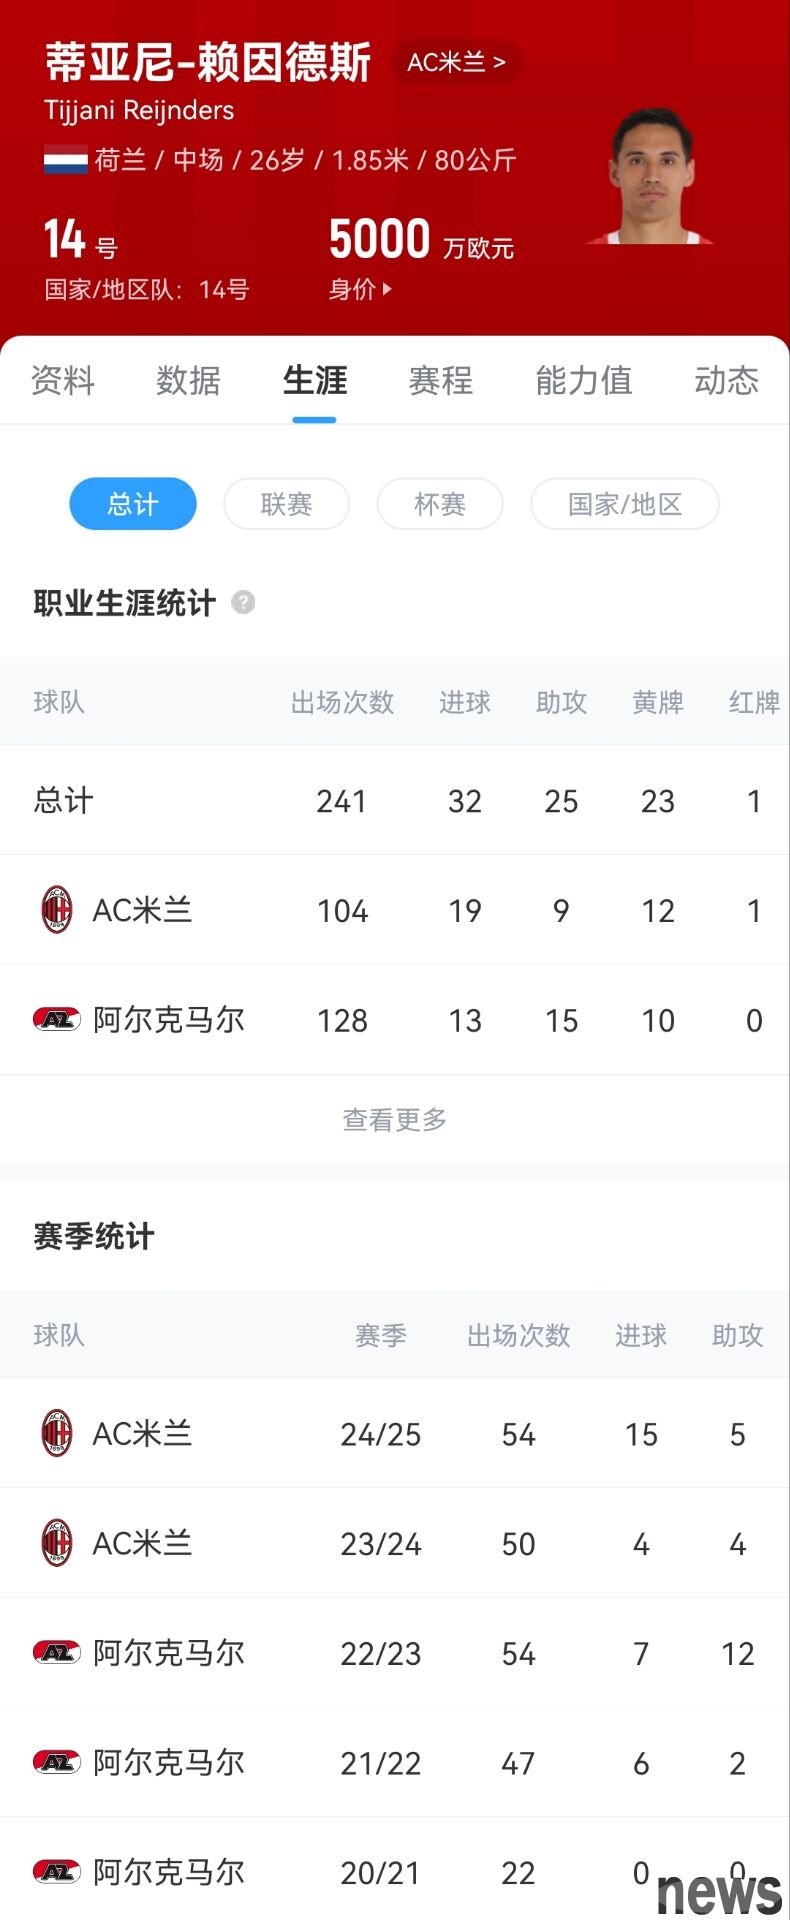Tap the player portrait photo

(651, 176)
